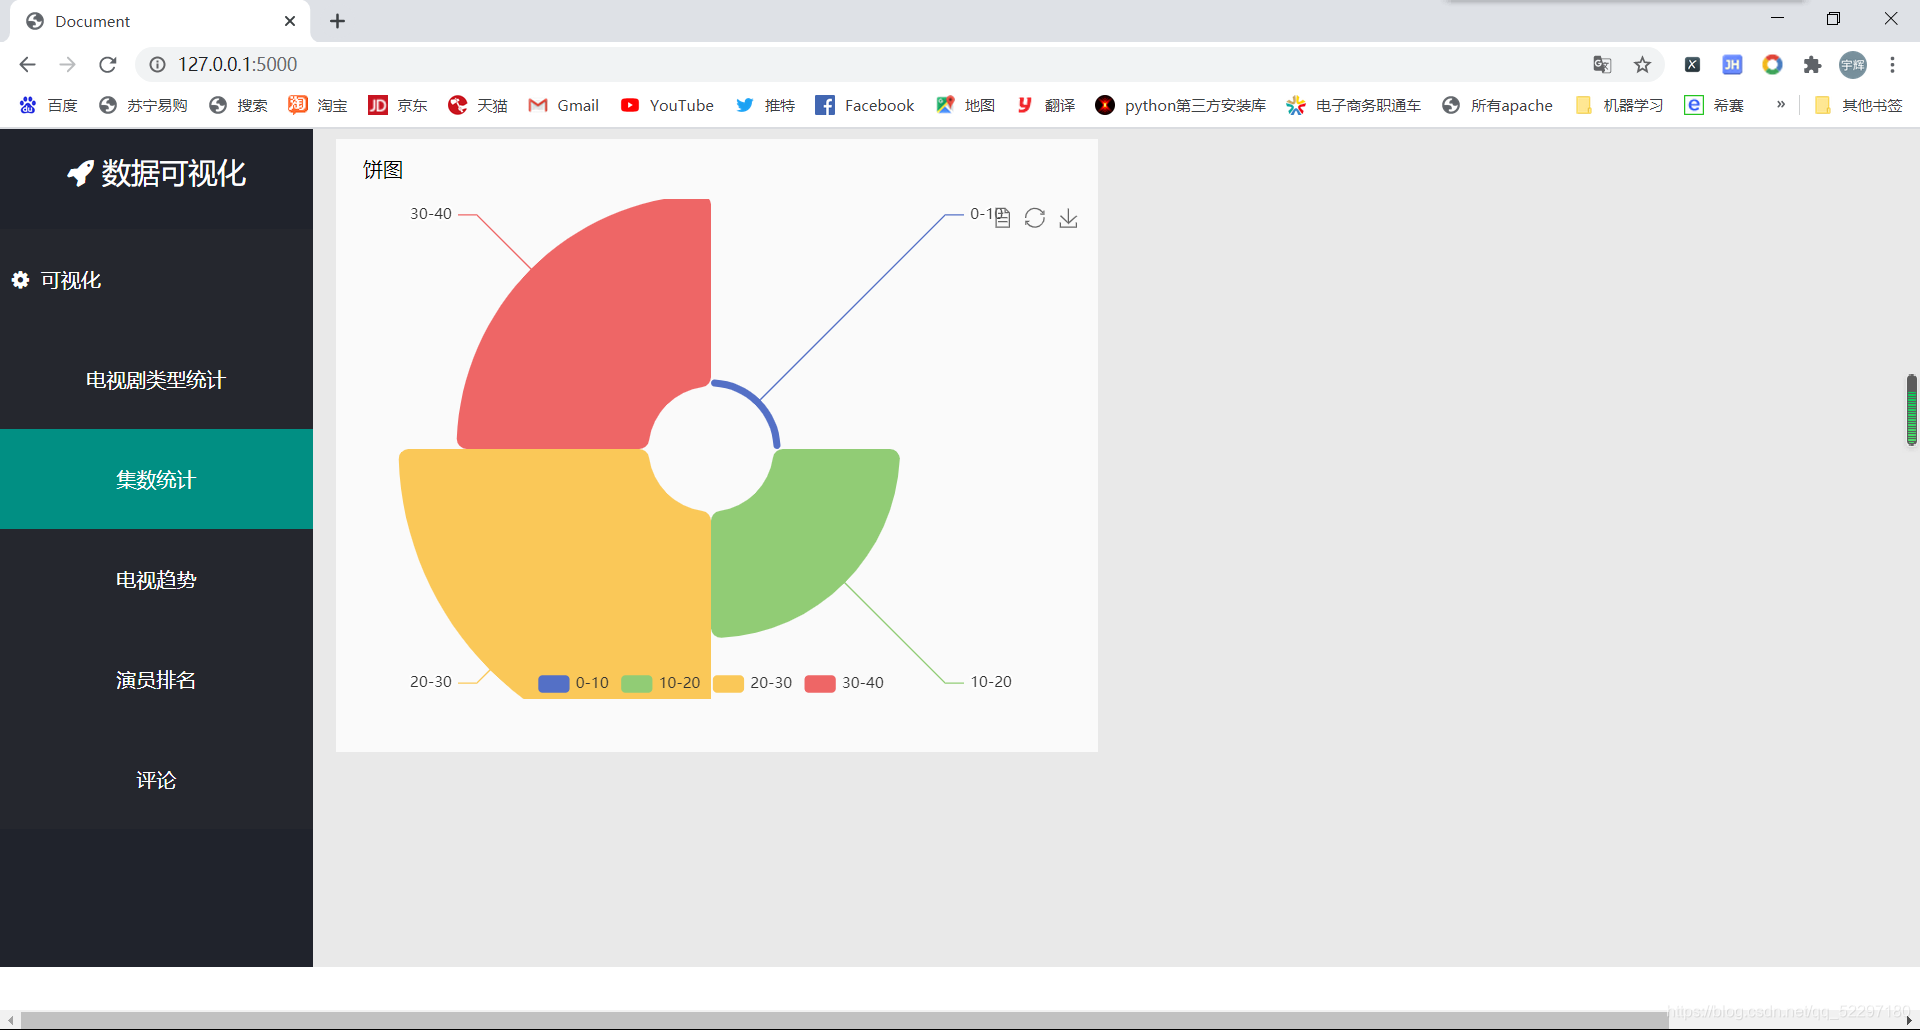The width and height of the screenshot is (1920, 1030).
Task: Select 电视剧类型统计 in the sidebar
Action: (156, 380)
